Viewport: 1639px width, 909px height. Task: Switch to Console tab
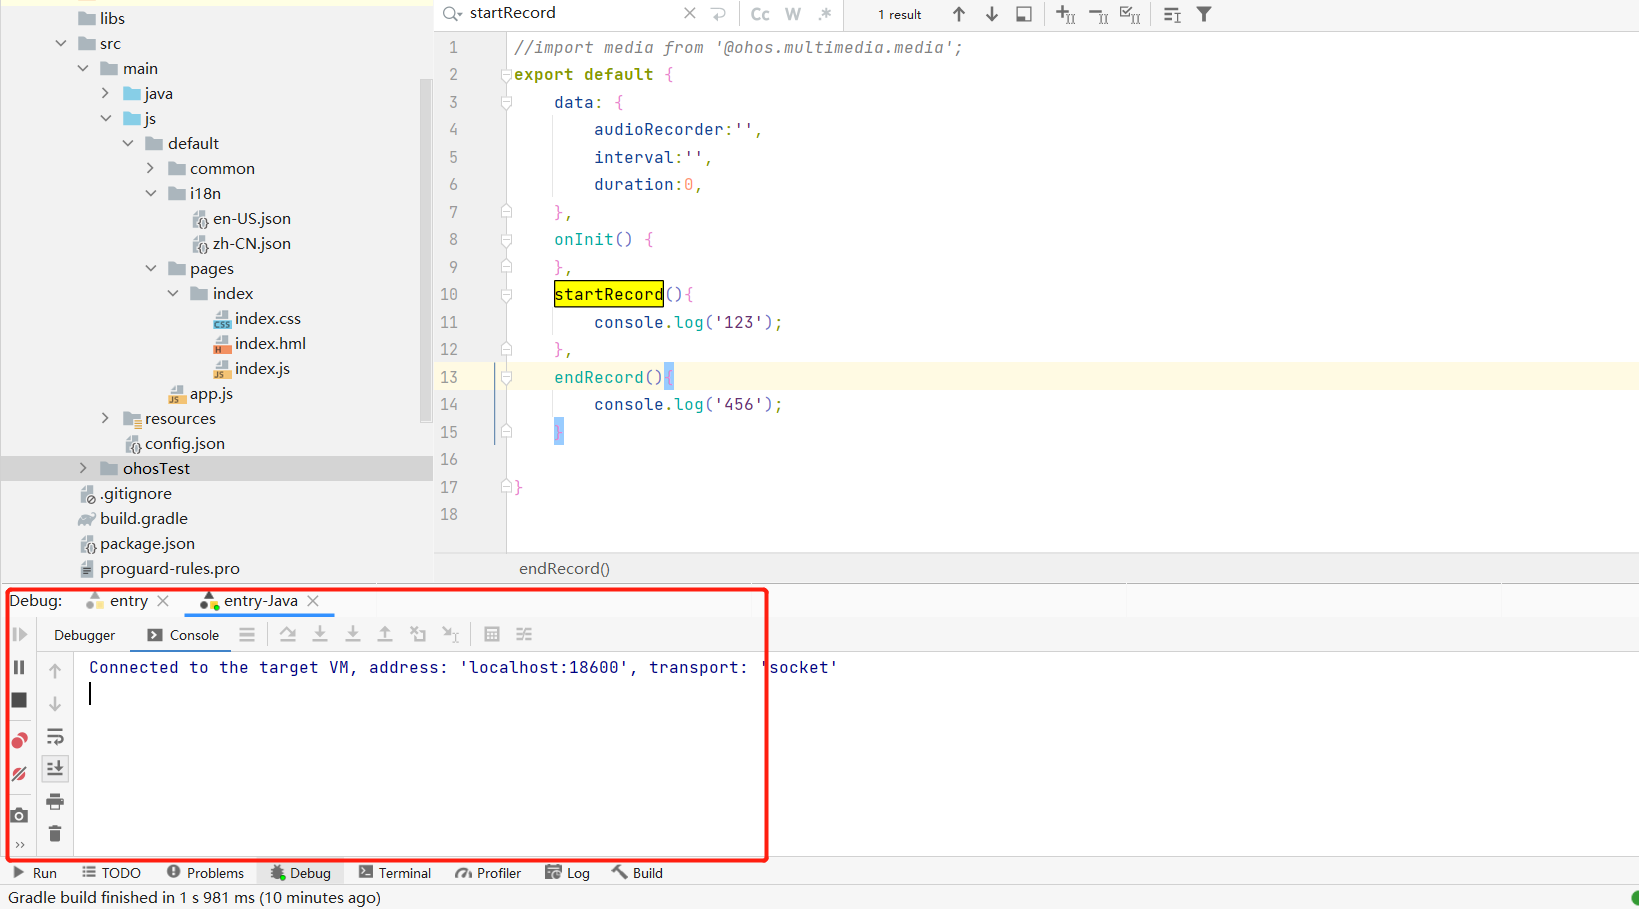coord(183,635)
